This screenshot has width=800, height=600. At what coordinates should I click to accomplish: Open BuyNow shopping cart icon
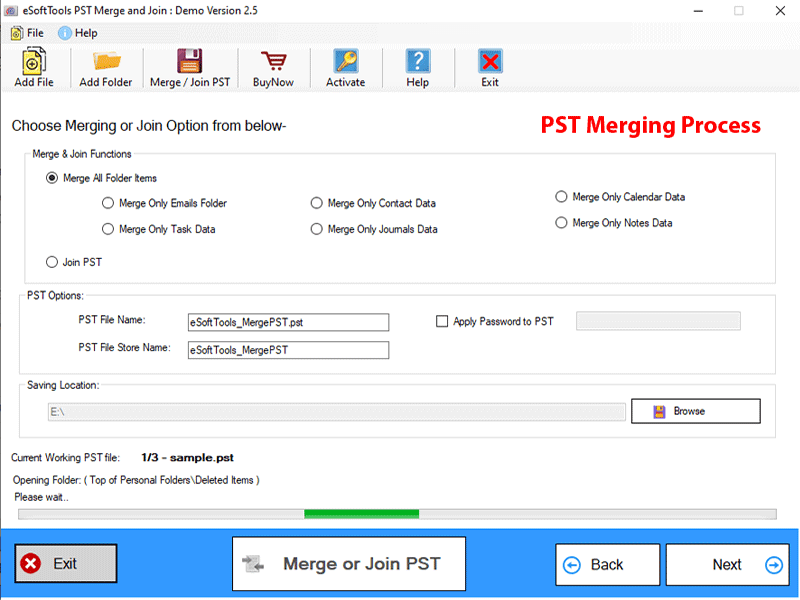click(273, 61)
